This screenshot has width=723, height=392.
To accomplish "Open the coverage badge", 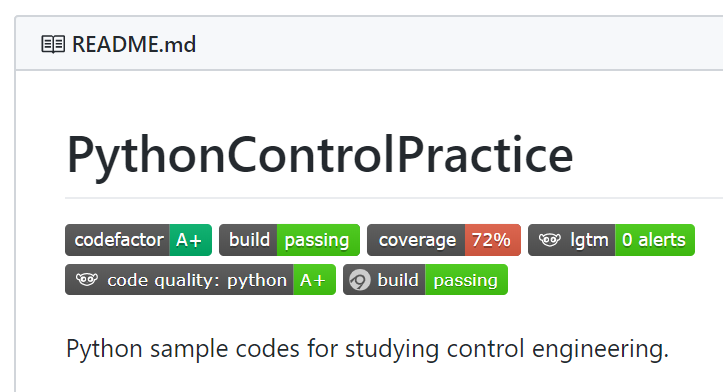I will click(x=444, y=240).
